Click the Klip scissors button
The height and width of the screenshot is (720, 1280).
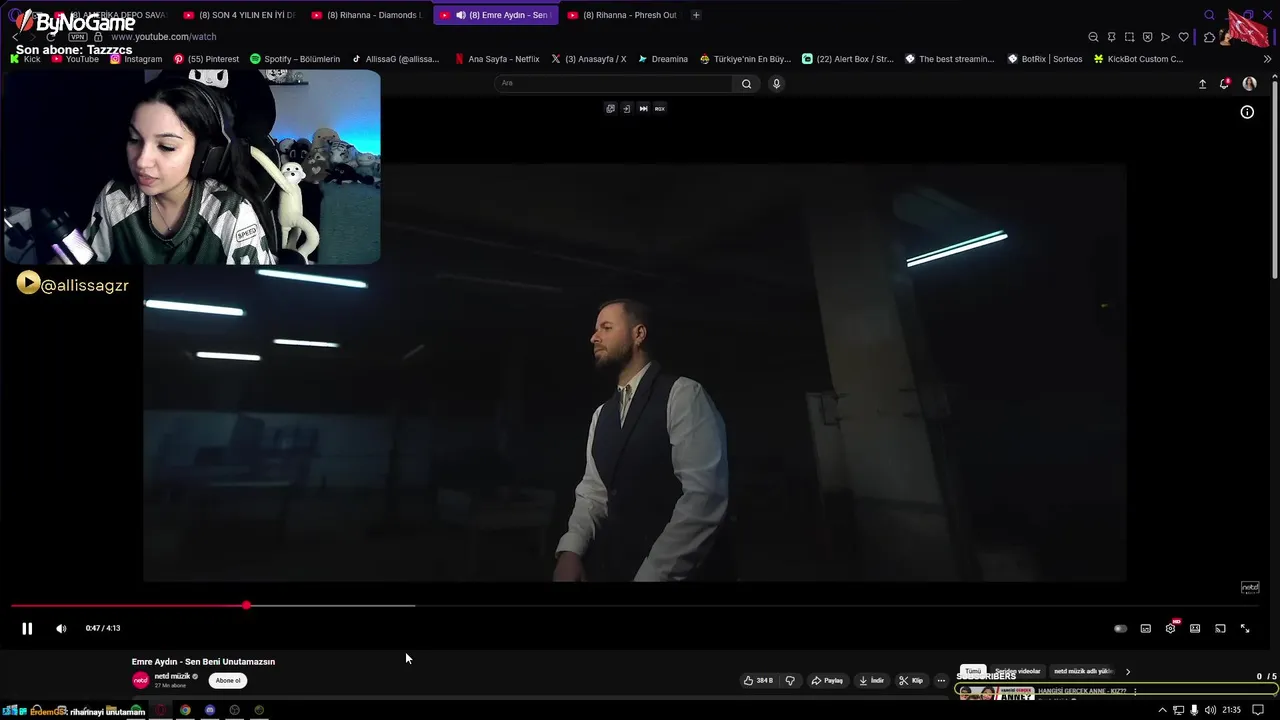pos(911,681)
